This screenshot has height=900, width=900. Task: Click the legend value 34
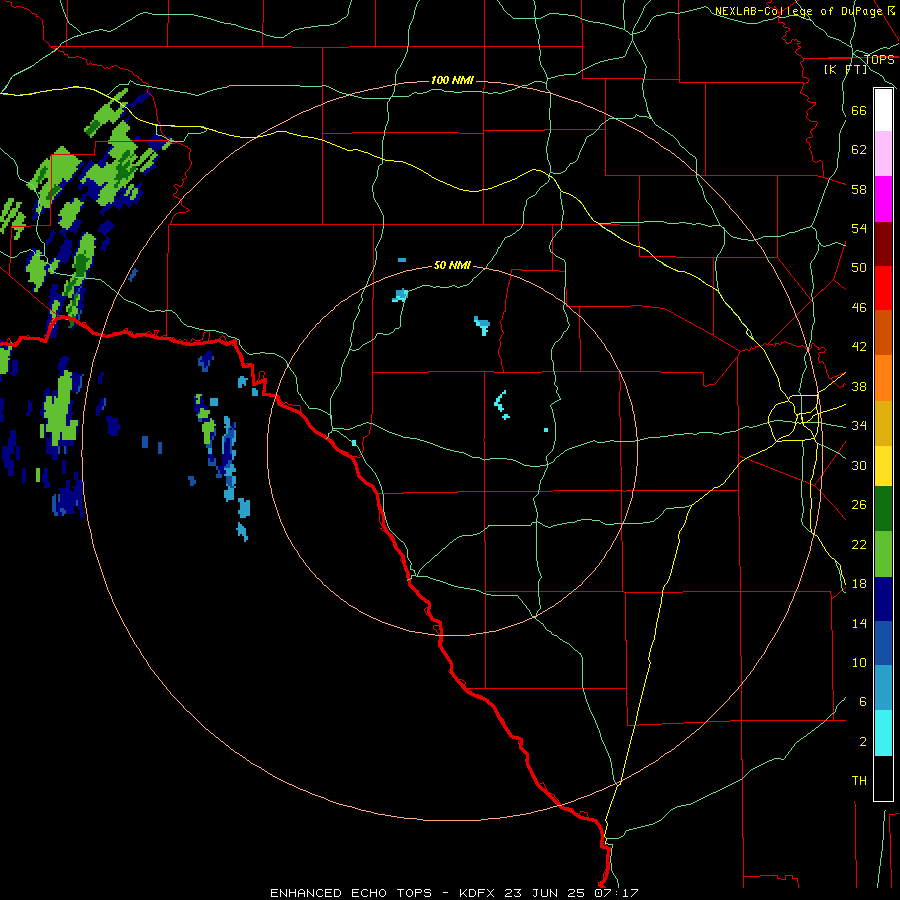859,426
